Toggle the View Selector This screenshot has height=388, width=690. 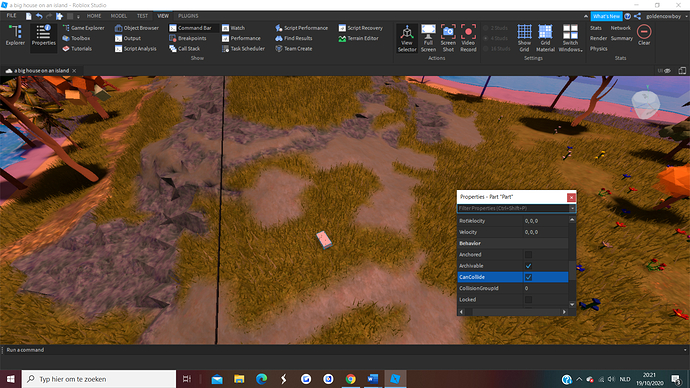[x=407, y=38]
